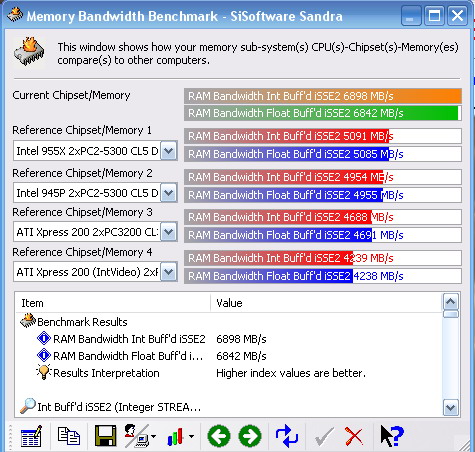475x452 pixels.
Task: Go back with the green left arrow
Action: click(x=219, y=436)
